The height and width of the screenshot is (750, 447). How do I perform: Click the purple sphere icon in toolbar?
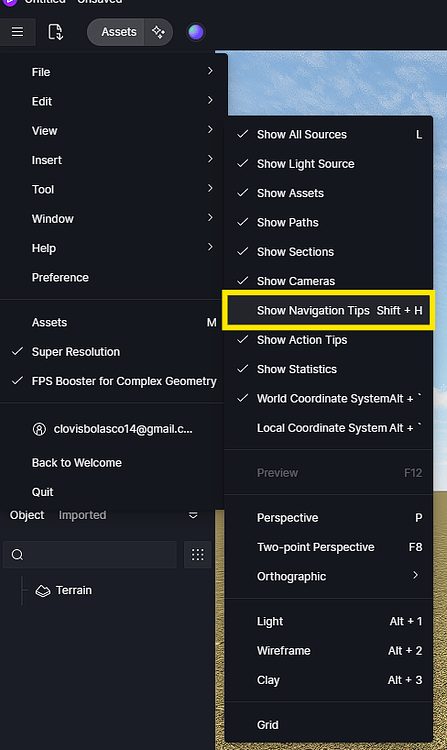point(196,32)
